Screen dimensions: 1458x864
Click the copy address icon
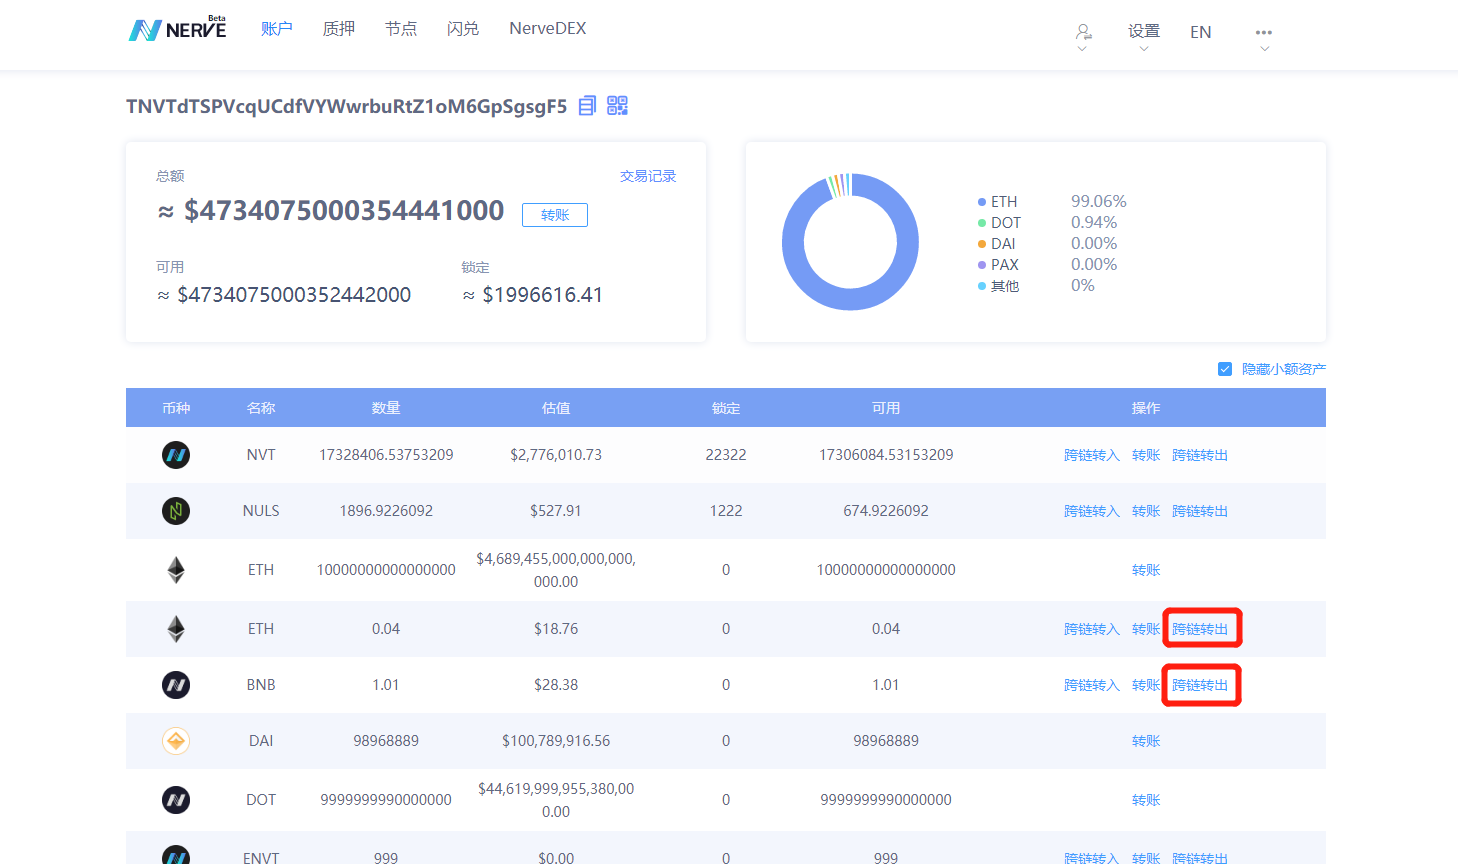point(587,106)
